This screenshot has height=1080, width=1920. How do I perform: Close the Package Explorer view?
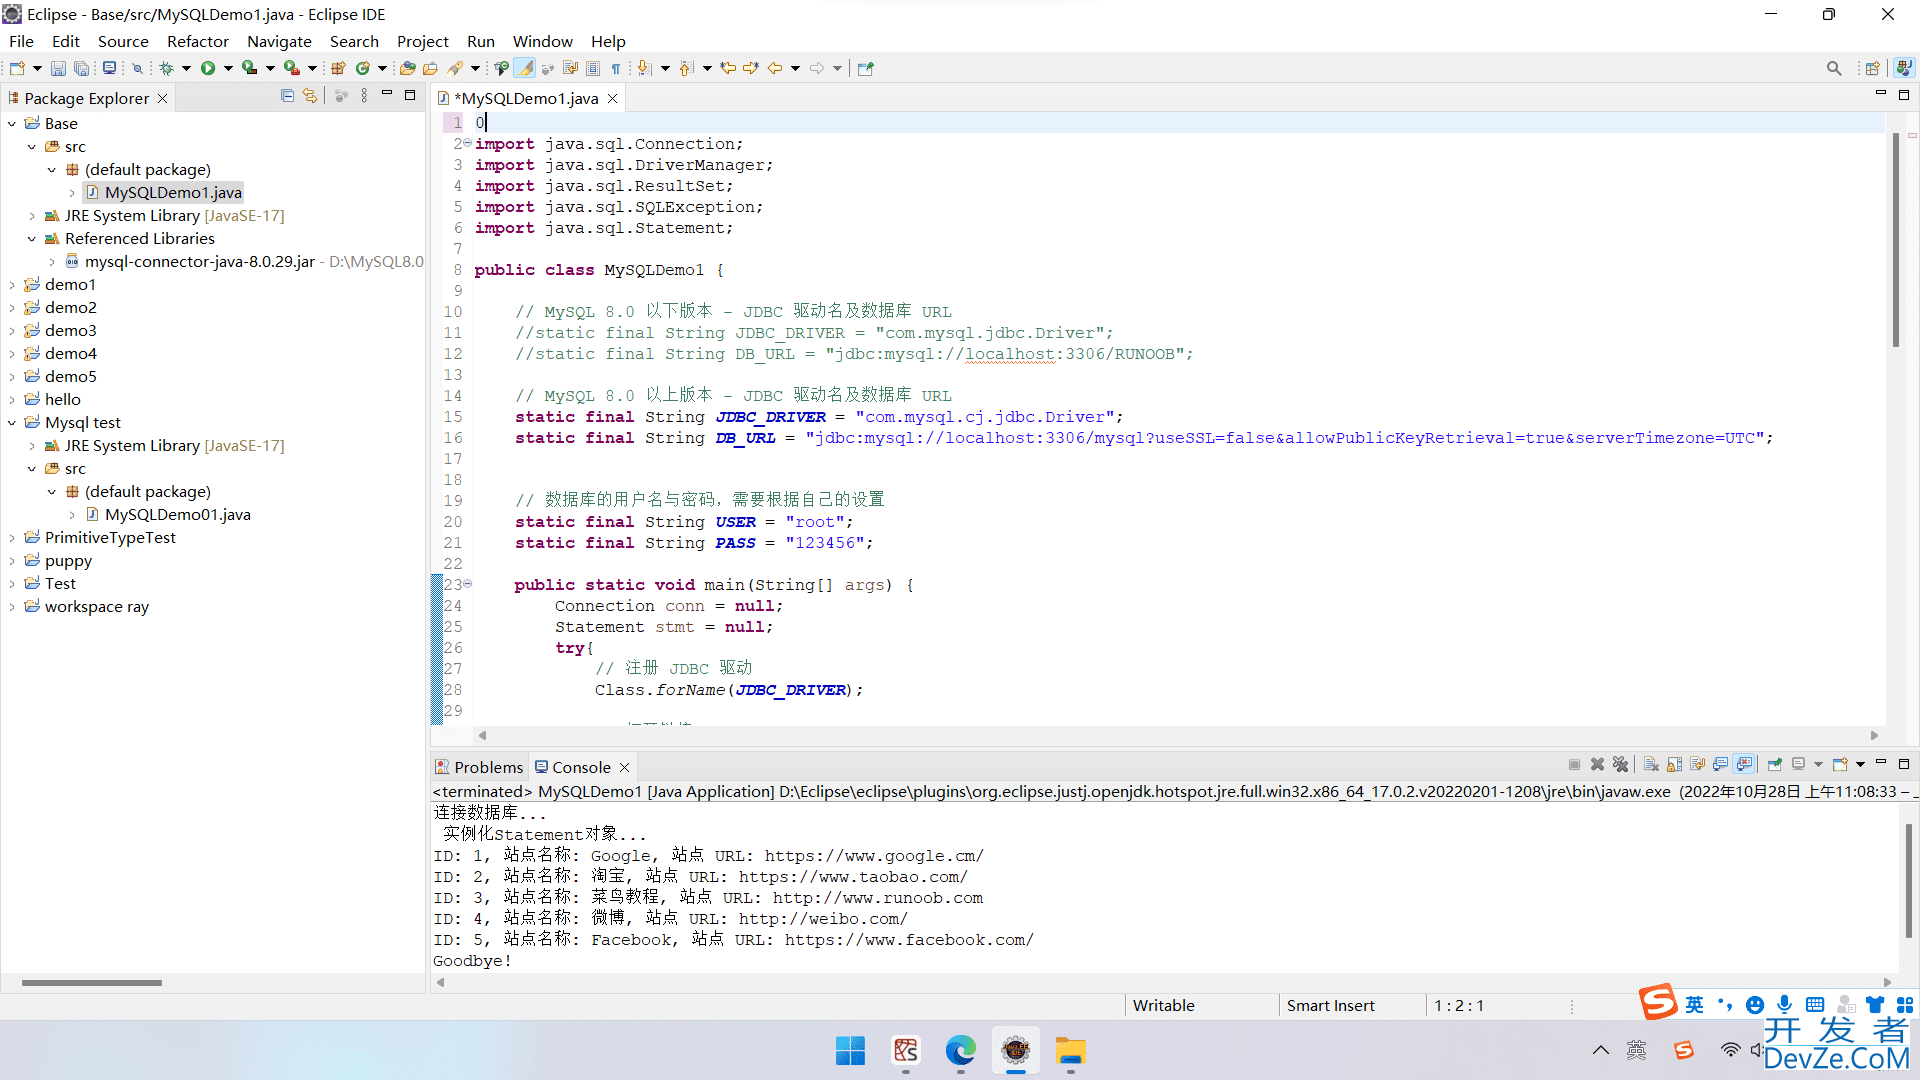pos(162,98)
